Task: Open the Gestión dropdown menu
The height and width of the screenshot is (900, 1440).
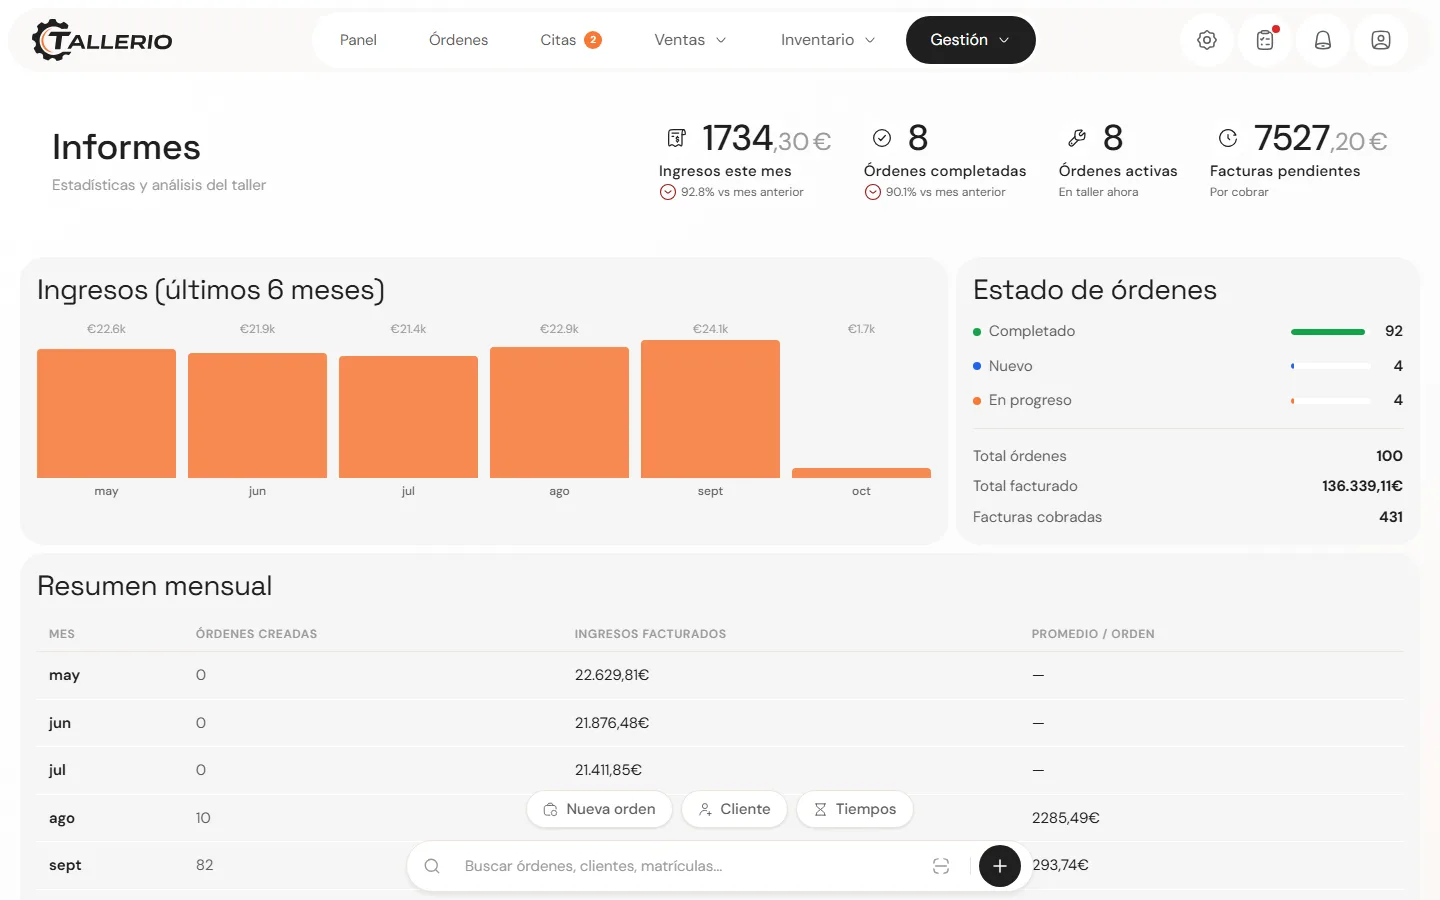Action: [971, 40]
